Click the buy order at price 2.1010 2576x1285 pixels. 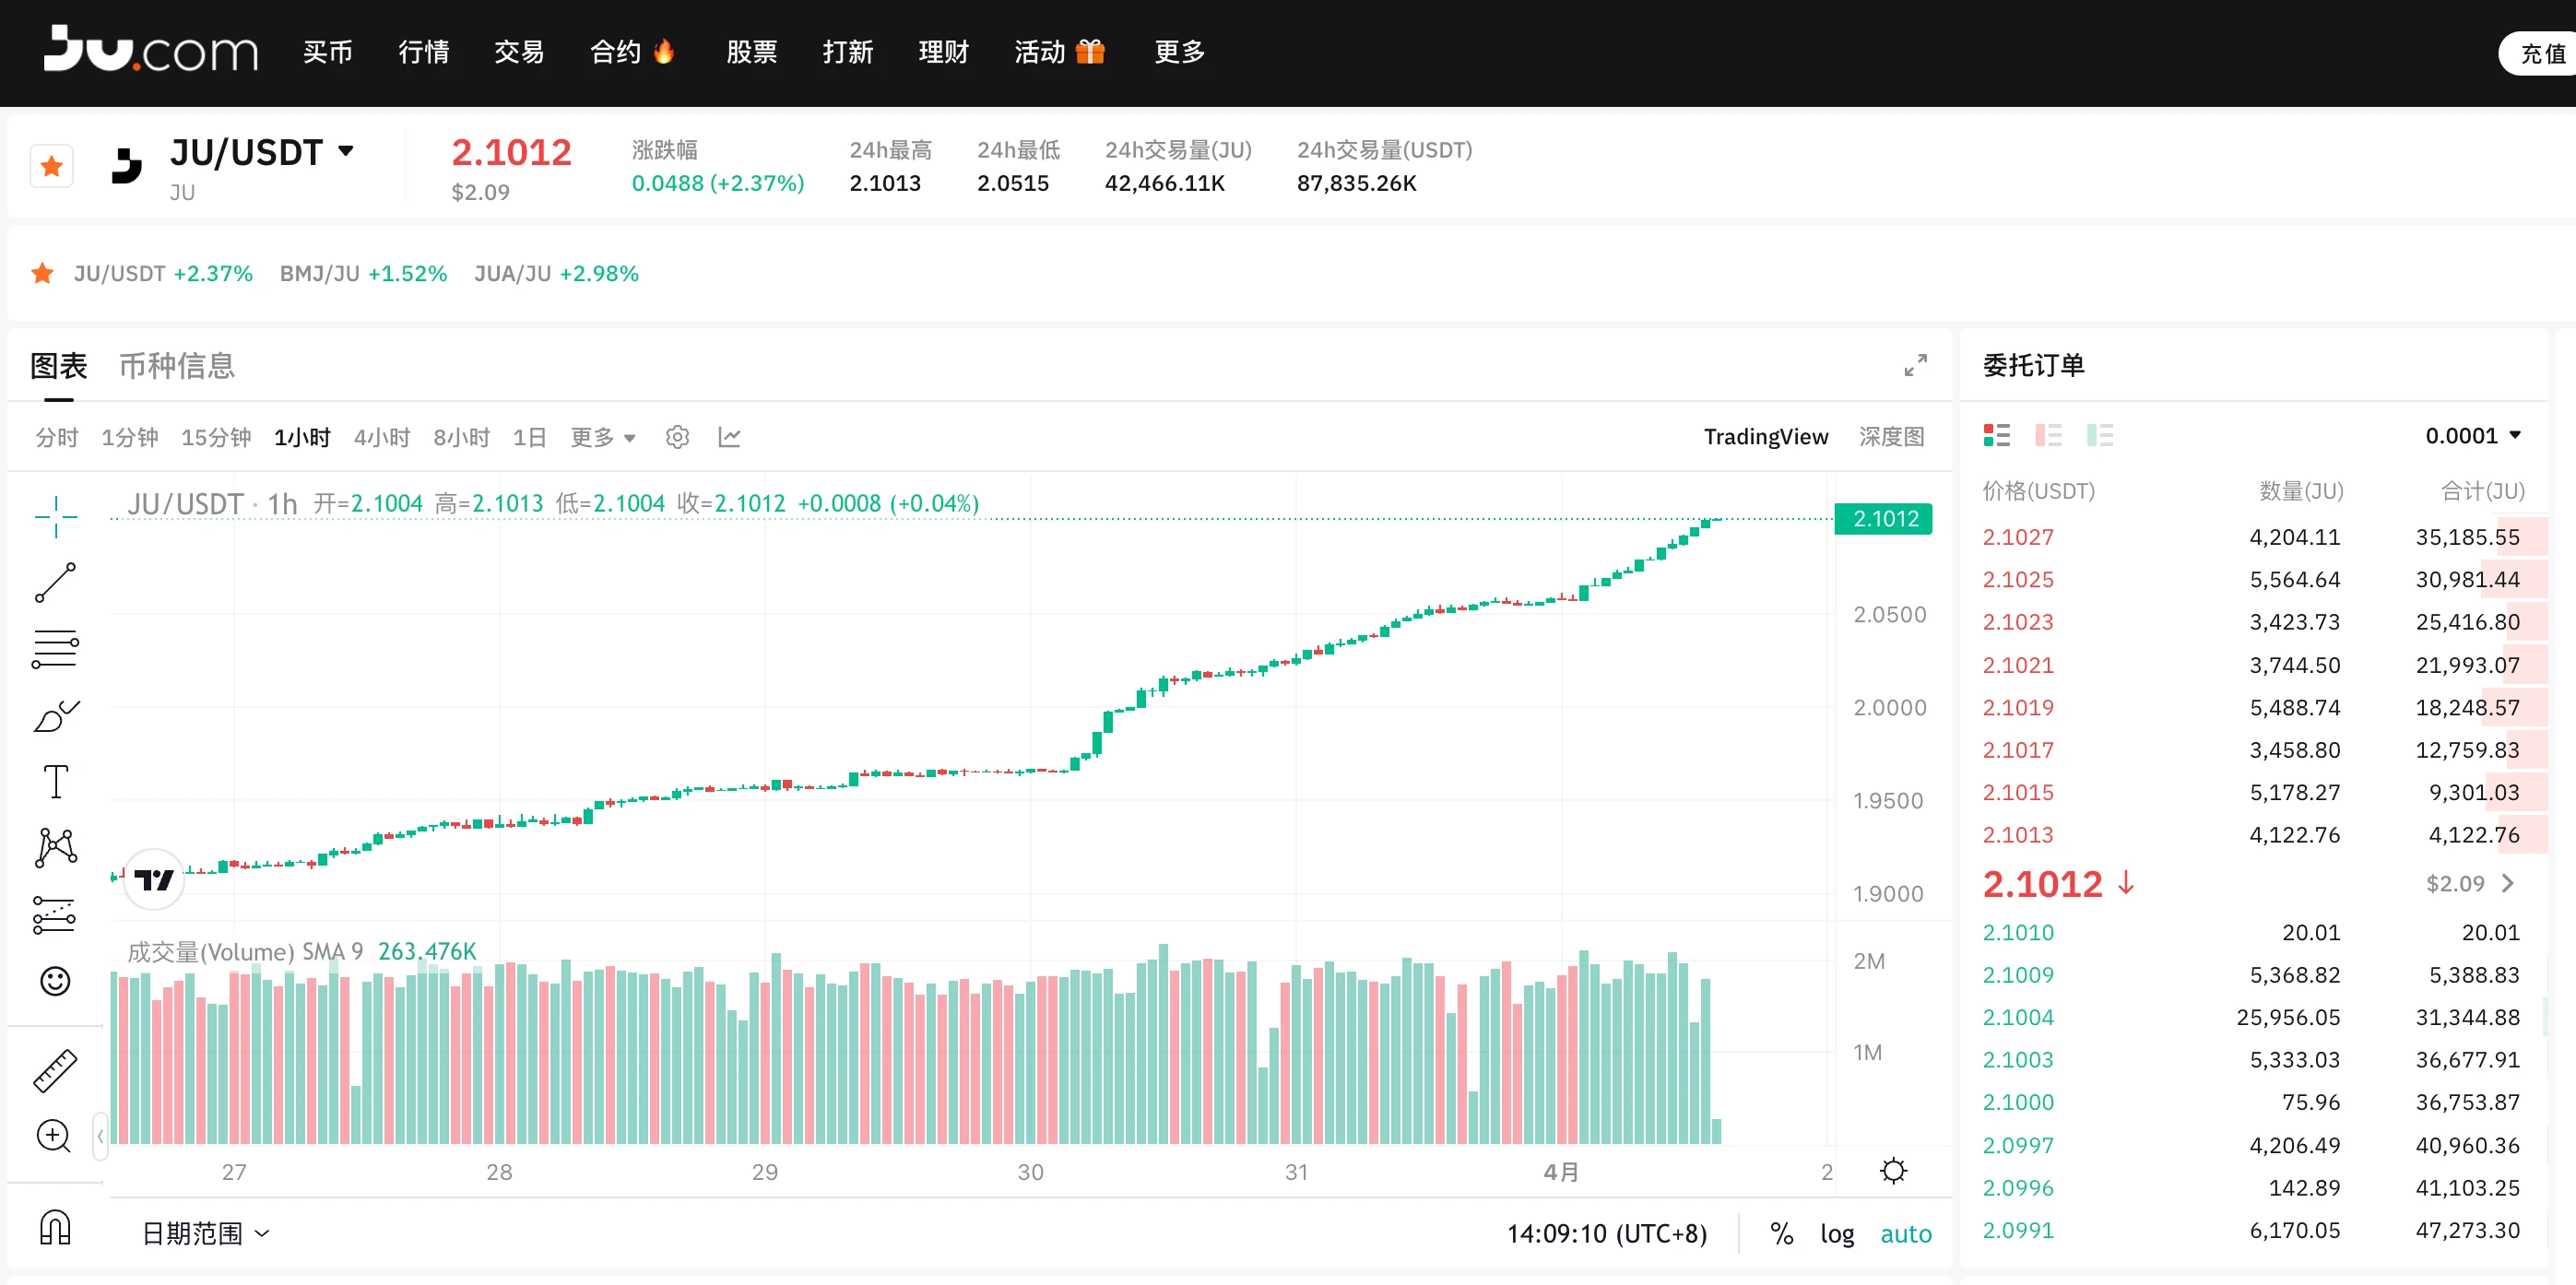pyautogui.click(x=2254, y=933)
